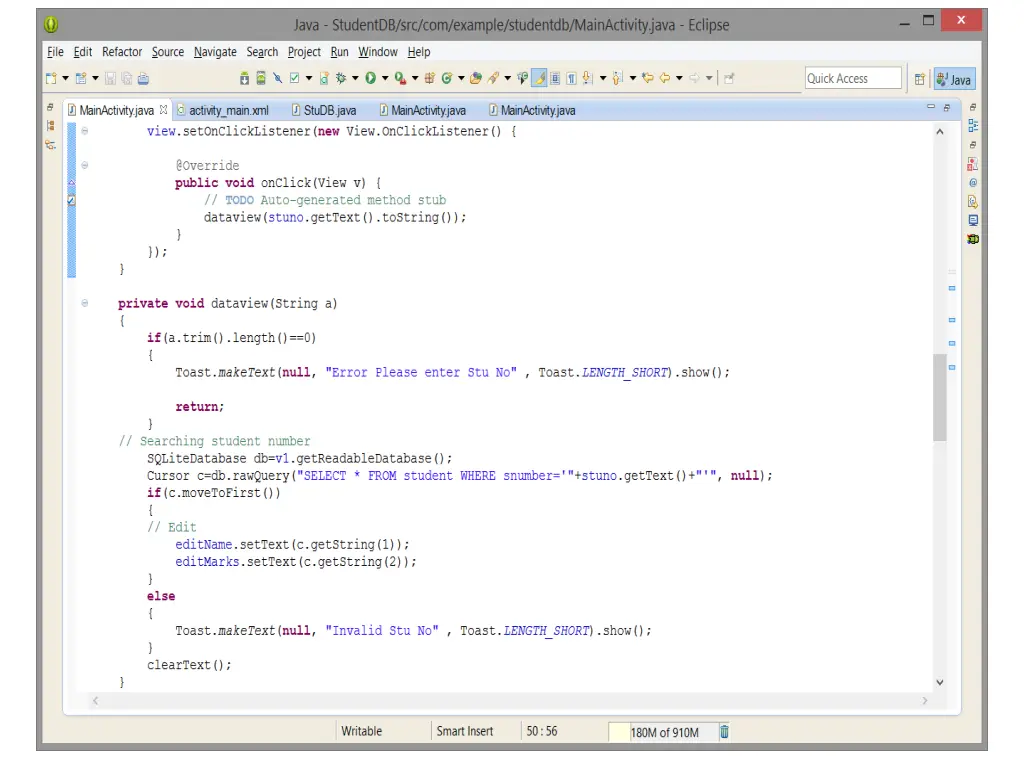This screenshot has height=768, width=1024.
Task: Click the vertical scrollbar thumb
Action: 940,397
